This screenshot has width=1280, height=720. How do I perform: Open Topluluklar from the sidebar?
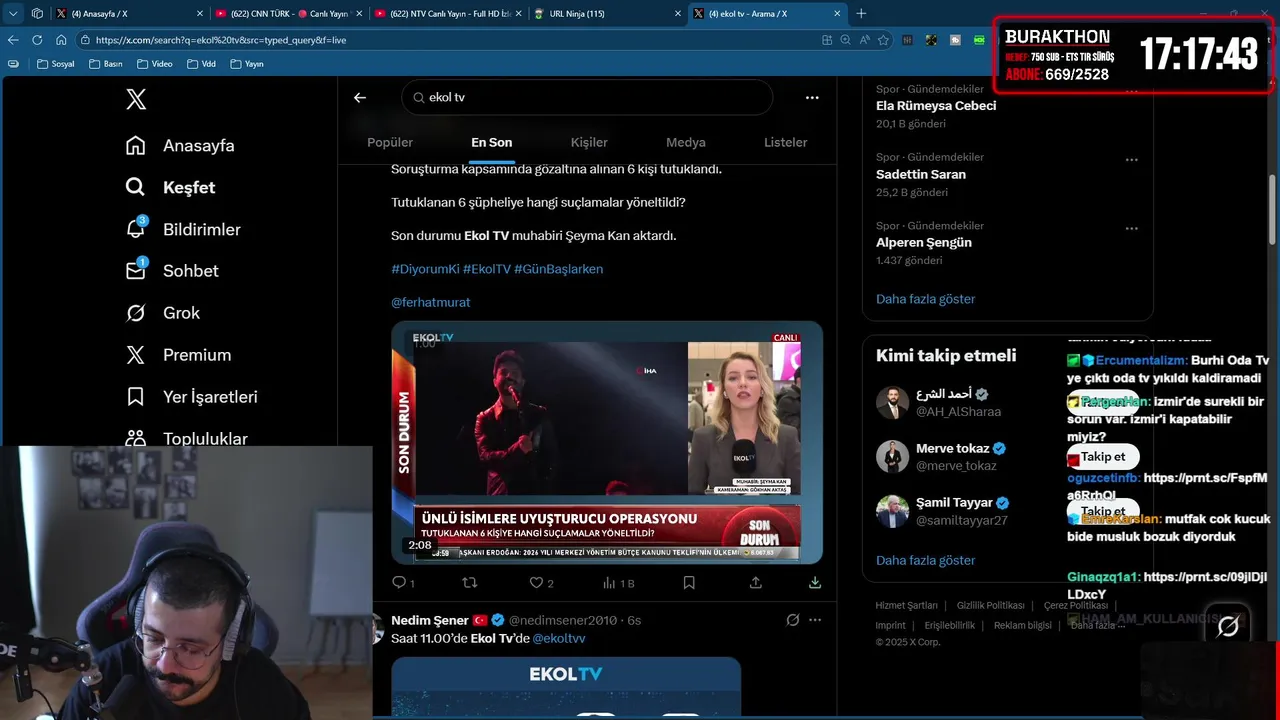[186, 438]
